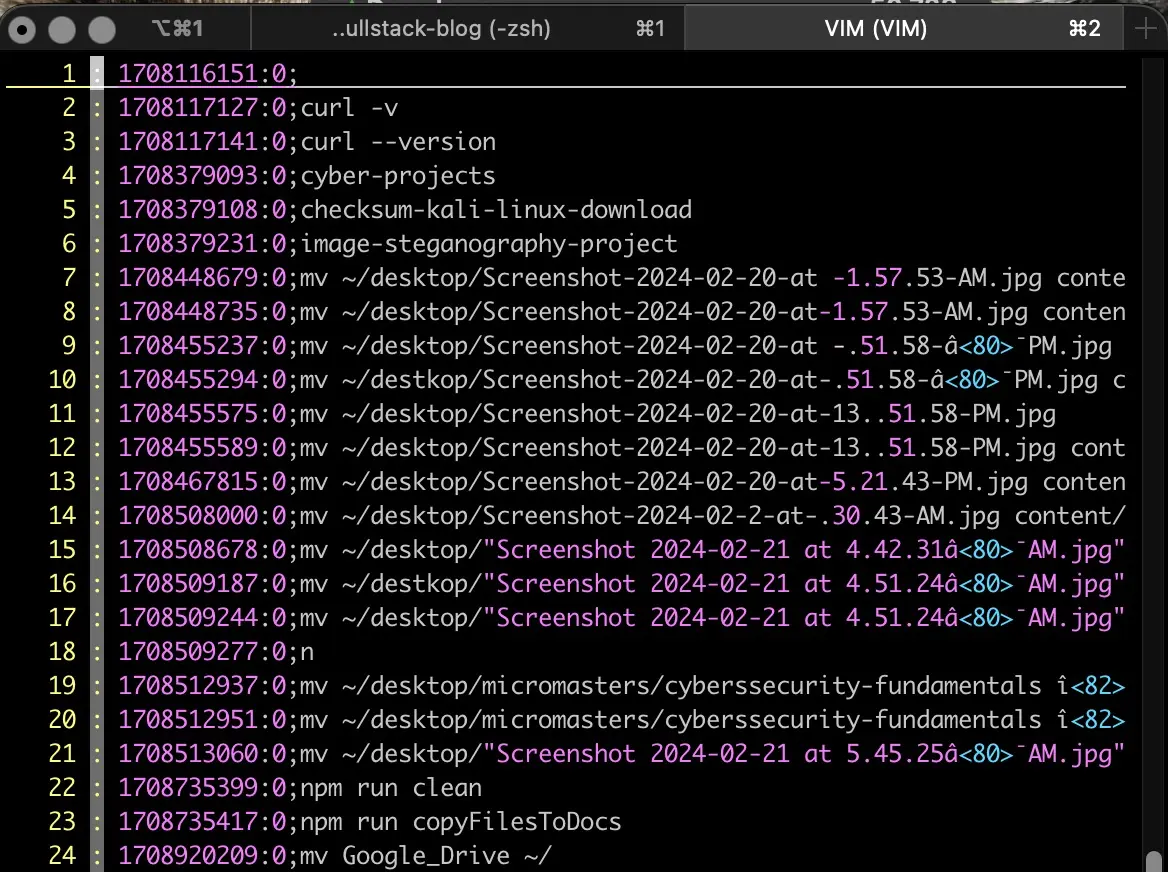Click timestamp 1708509187 on line 16

(188, 584)
